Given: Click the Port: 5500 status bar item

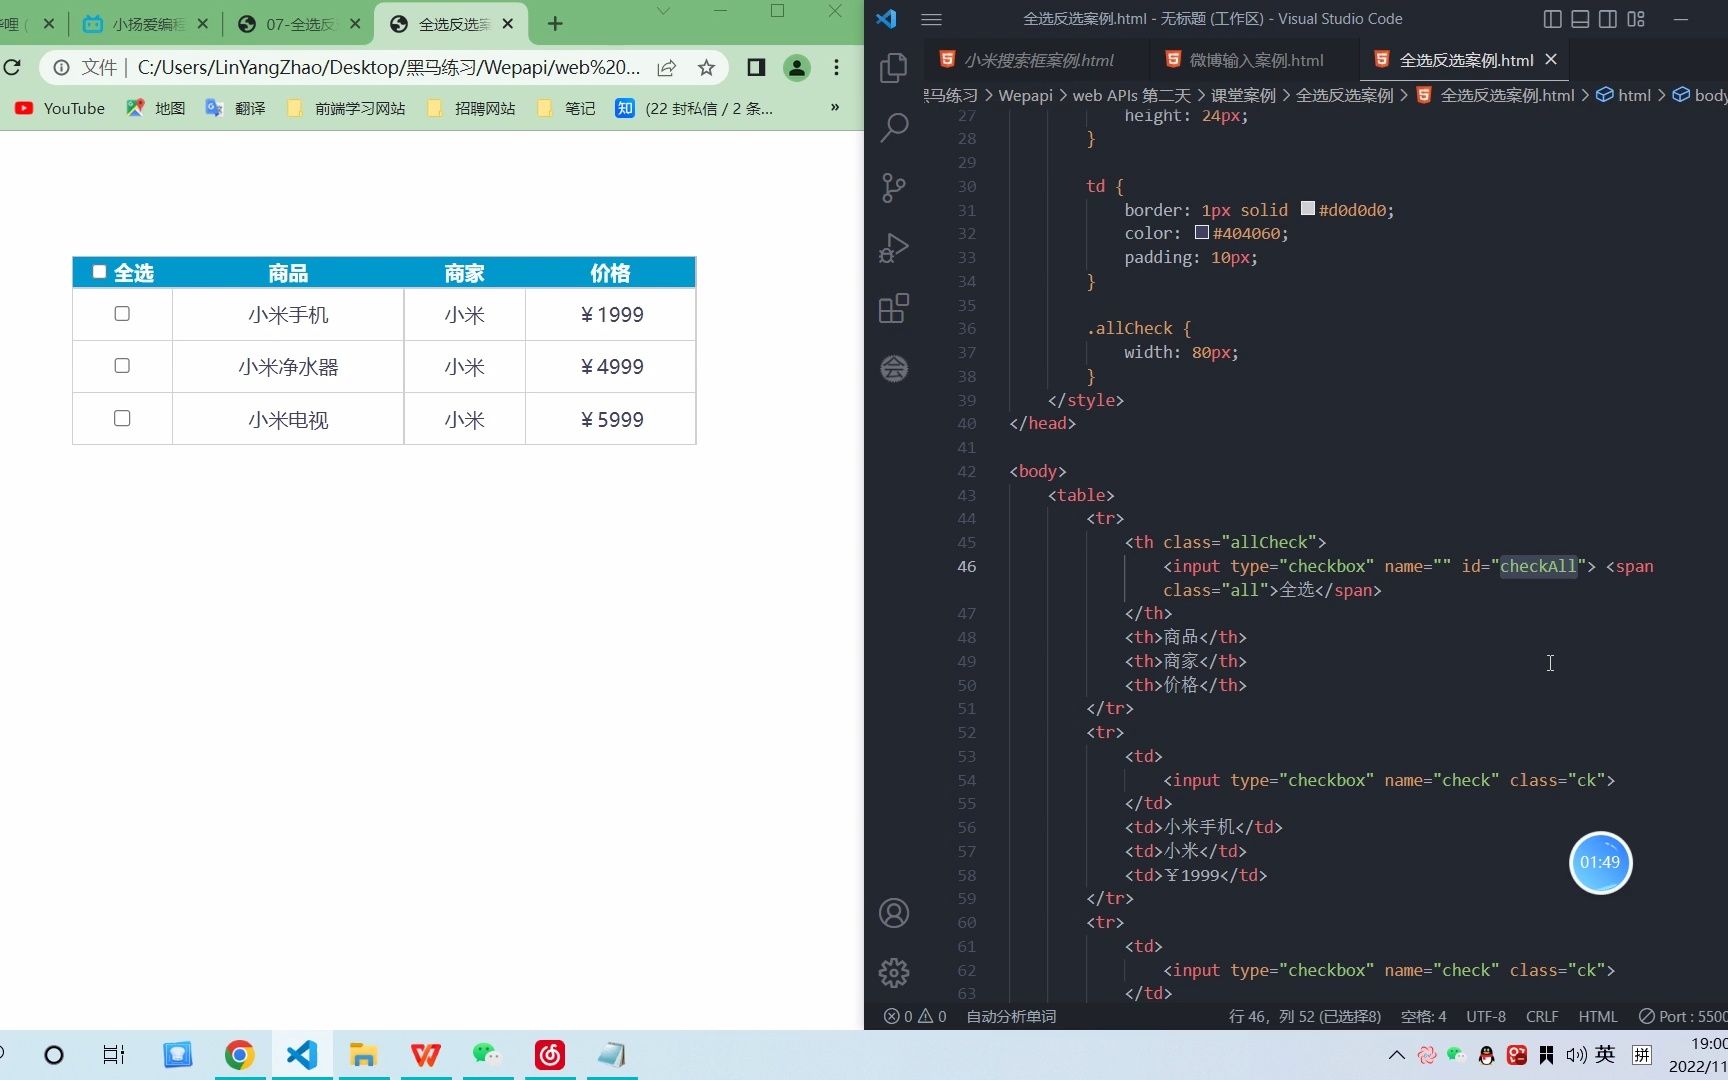Looking at the screenshot, I should [1683, 1016].
